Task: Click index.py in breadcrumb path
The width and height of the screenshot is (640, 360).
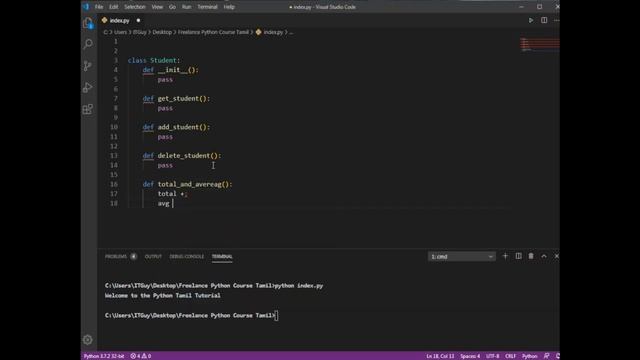Action: (x=273, y=32)
